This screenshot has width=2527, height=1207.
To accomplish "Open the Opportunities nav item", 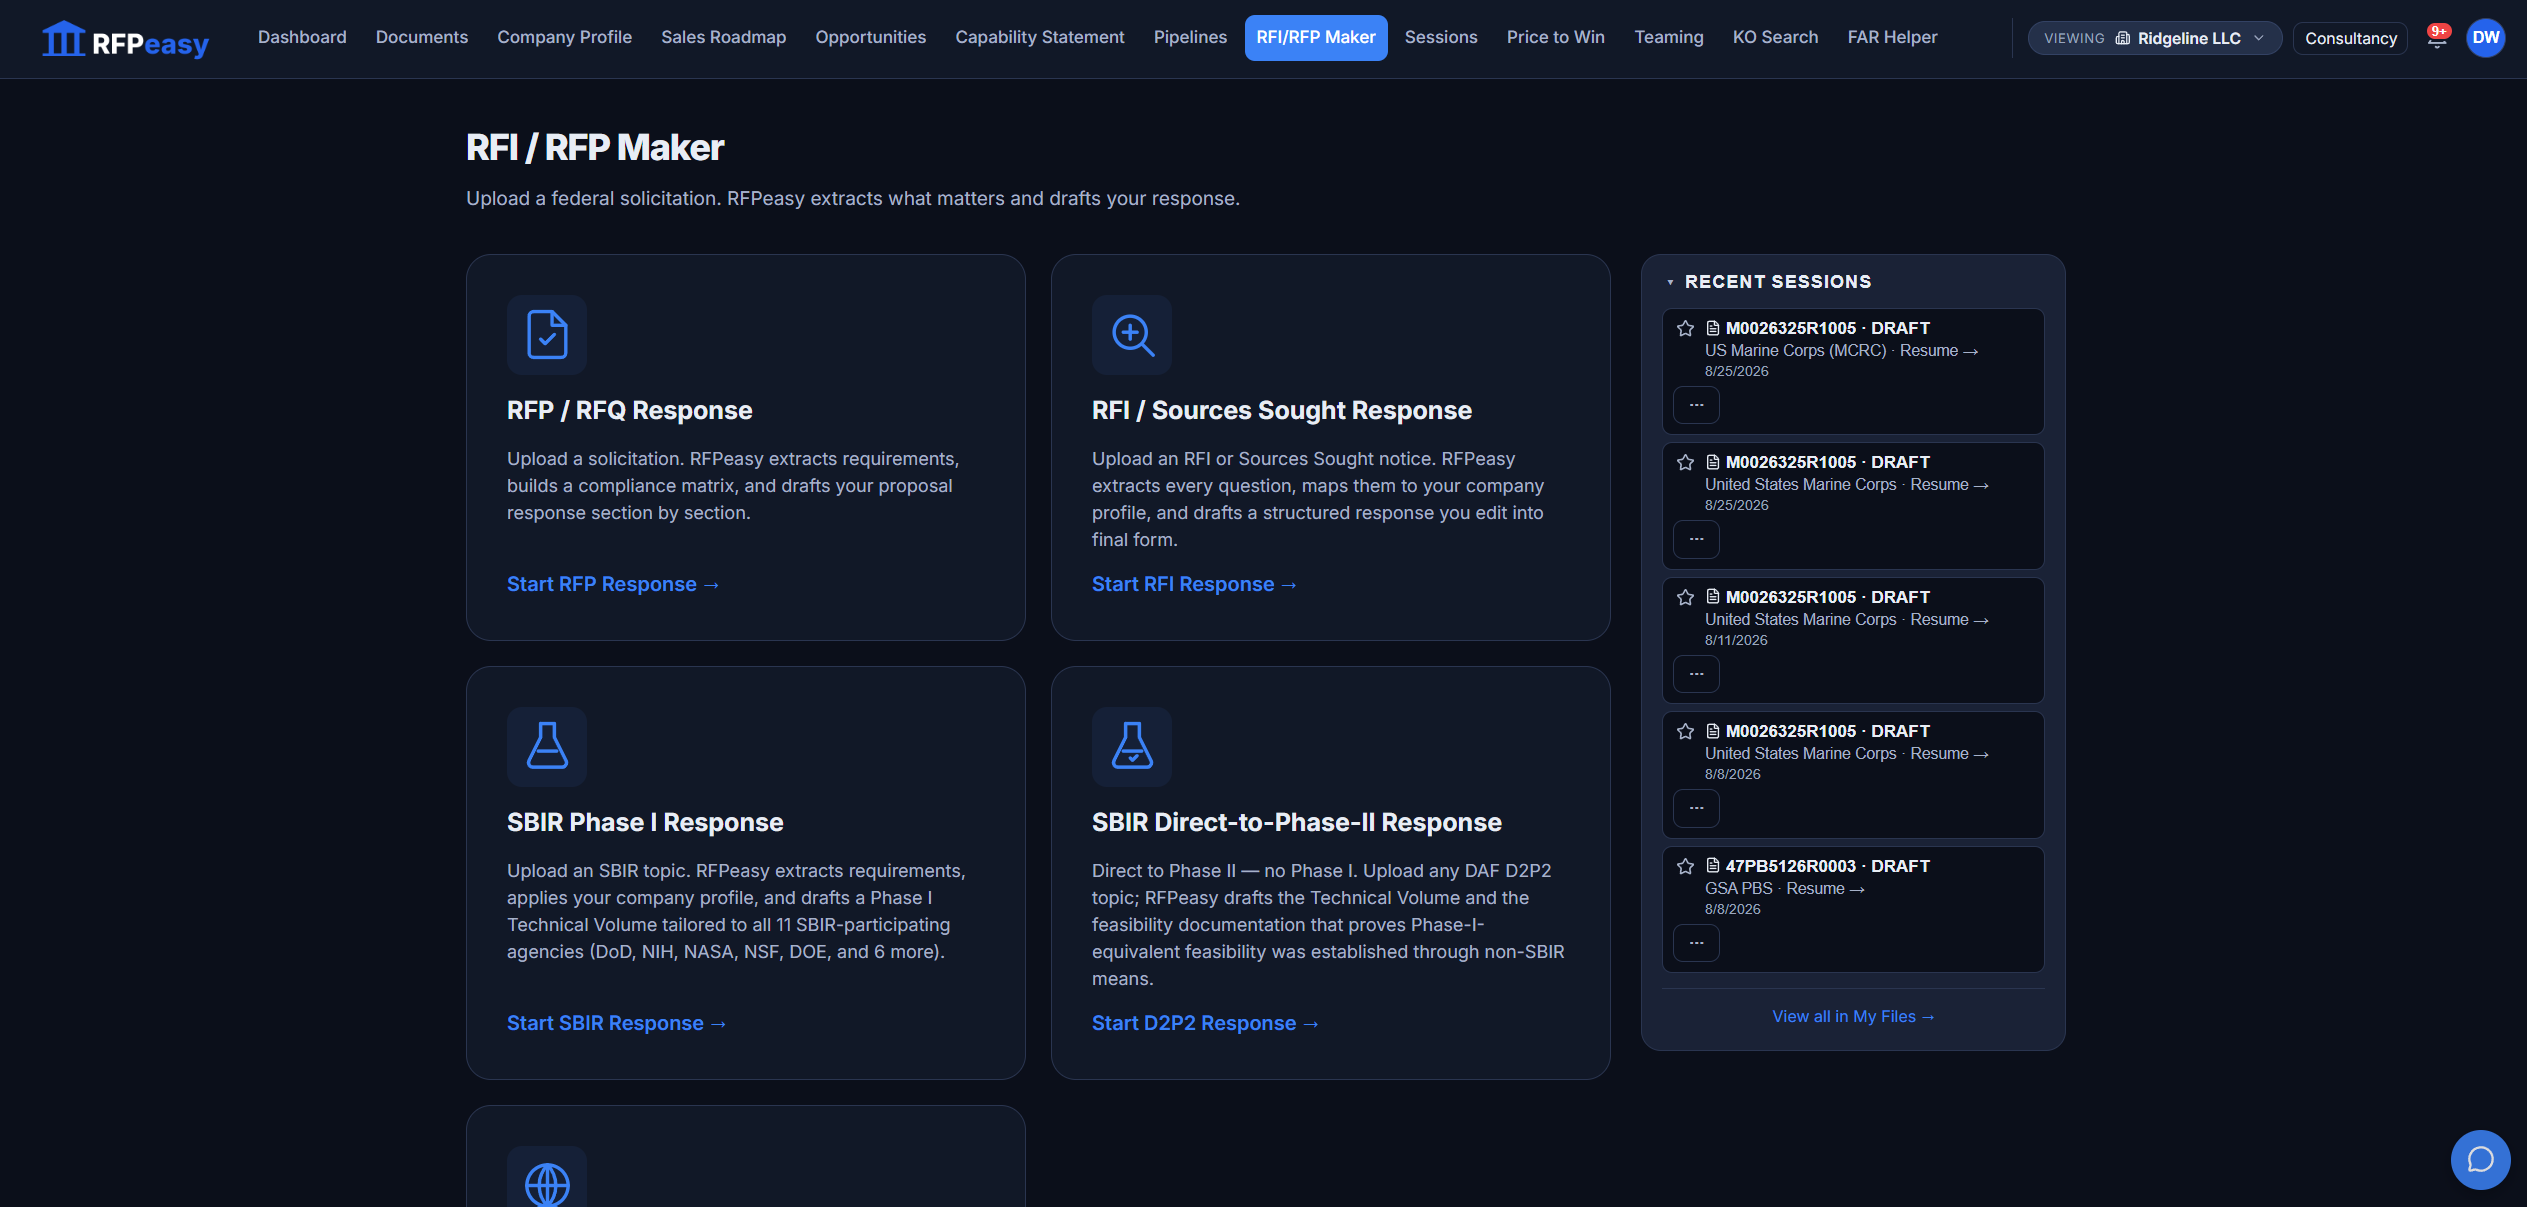I will (x=870, y=37).
